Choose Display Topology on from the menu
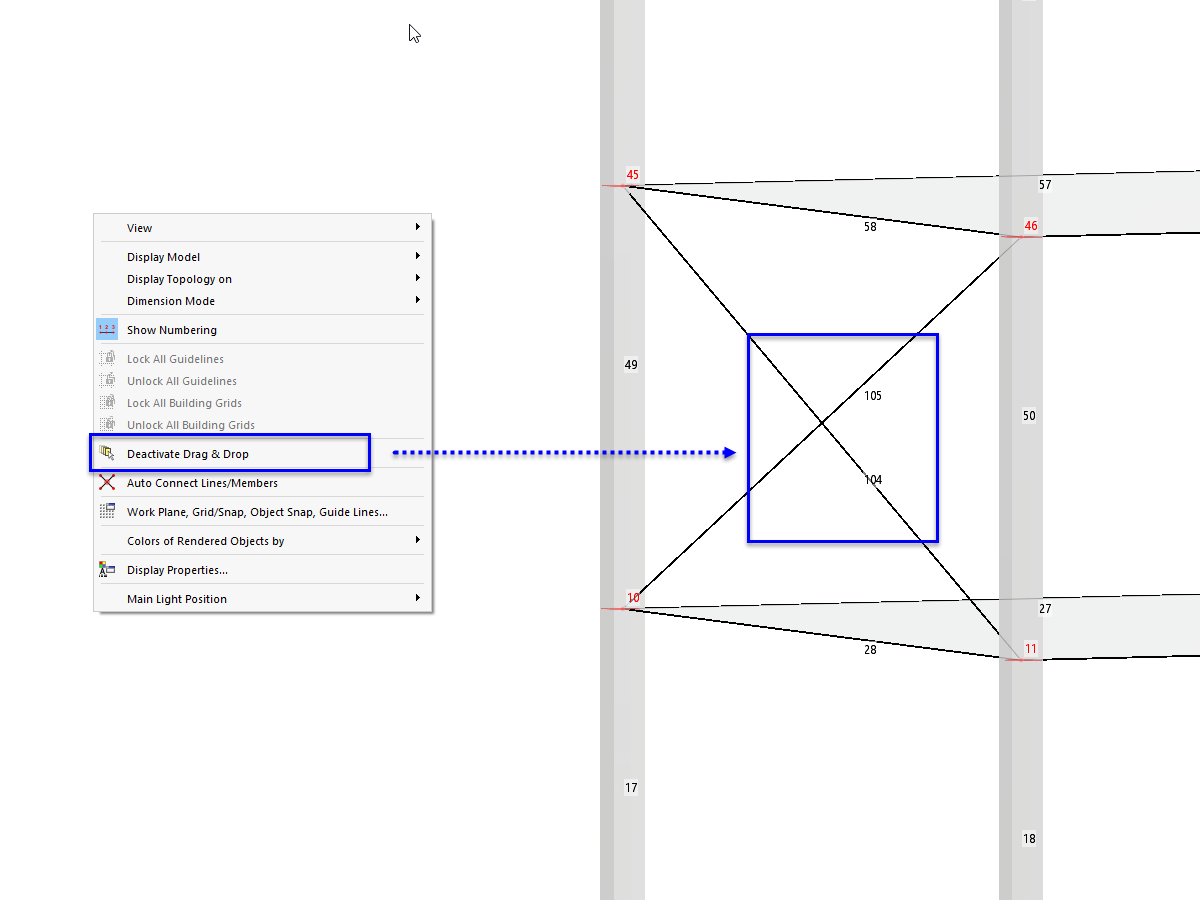 (179, 278)
